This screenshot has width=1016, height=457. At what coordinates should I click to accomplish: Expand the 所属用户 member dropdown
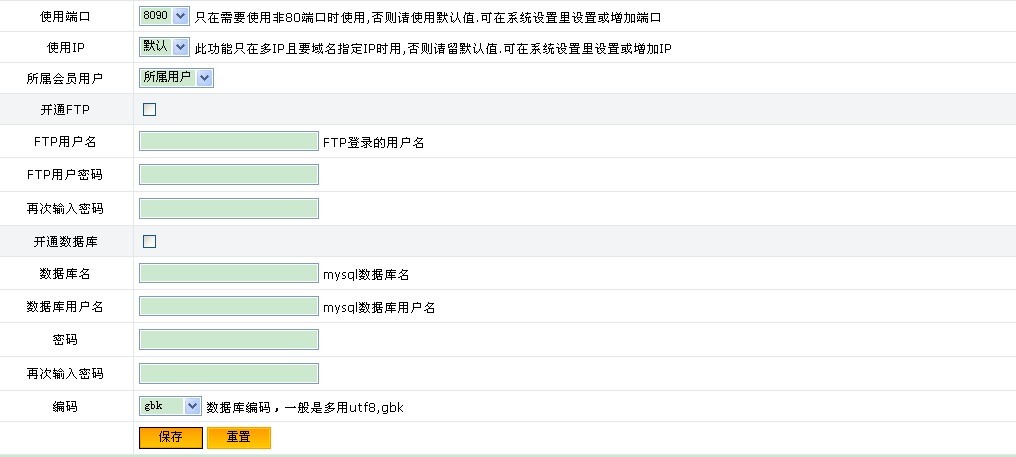(177, 77)
